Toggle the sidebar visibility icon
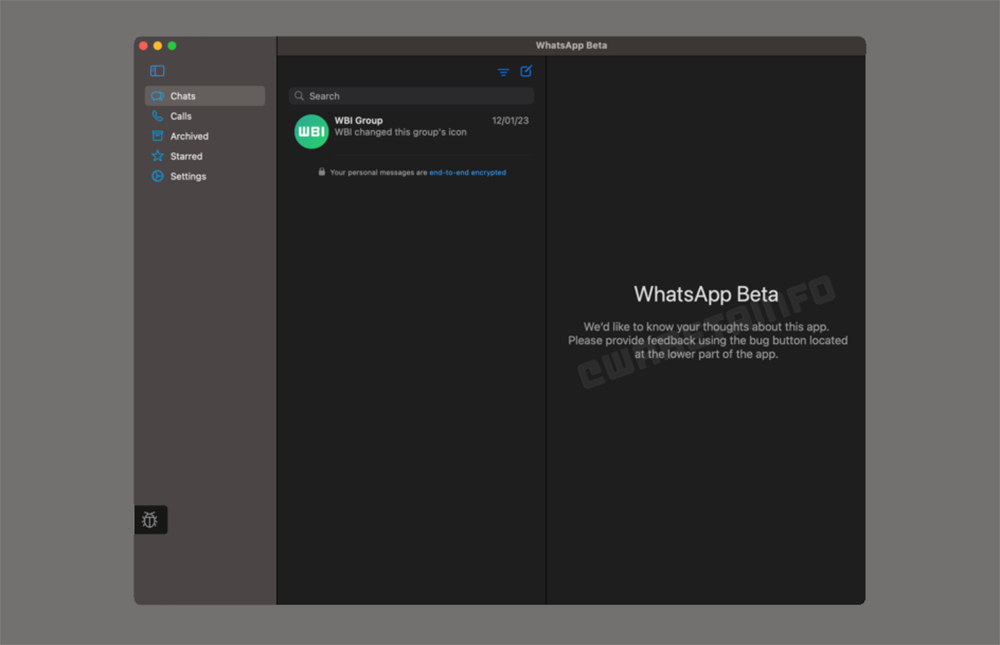1000x645 pixels. [157, 71]
